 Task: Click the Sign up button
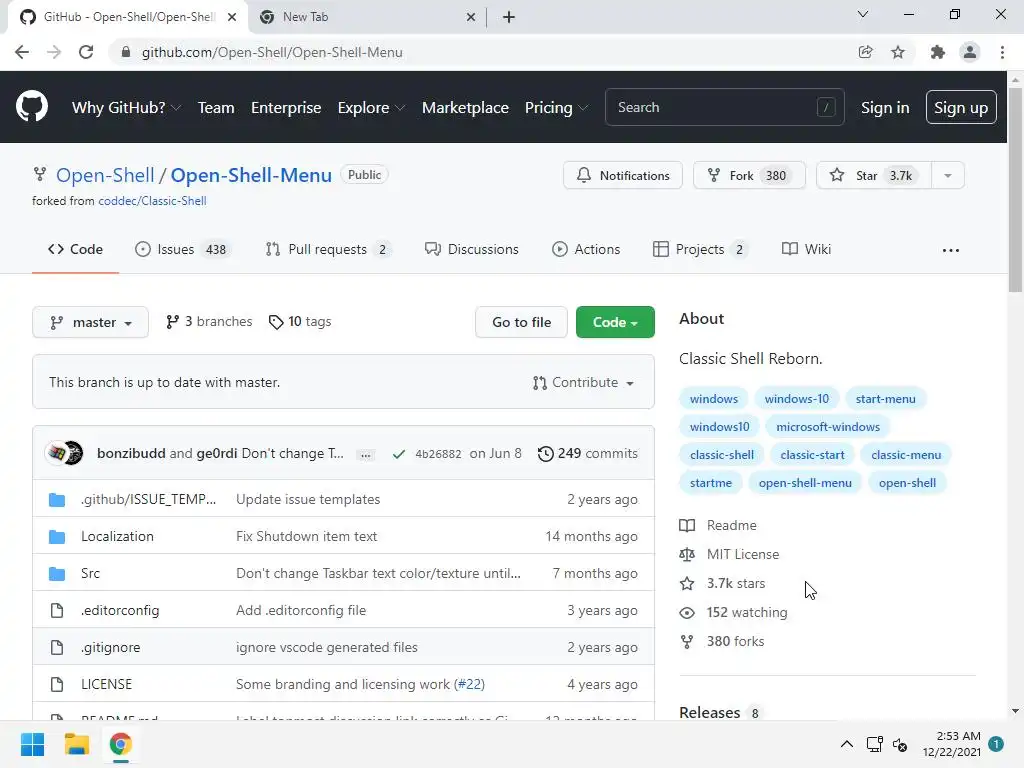pyautogui.click(x=961, y=107)
